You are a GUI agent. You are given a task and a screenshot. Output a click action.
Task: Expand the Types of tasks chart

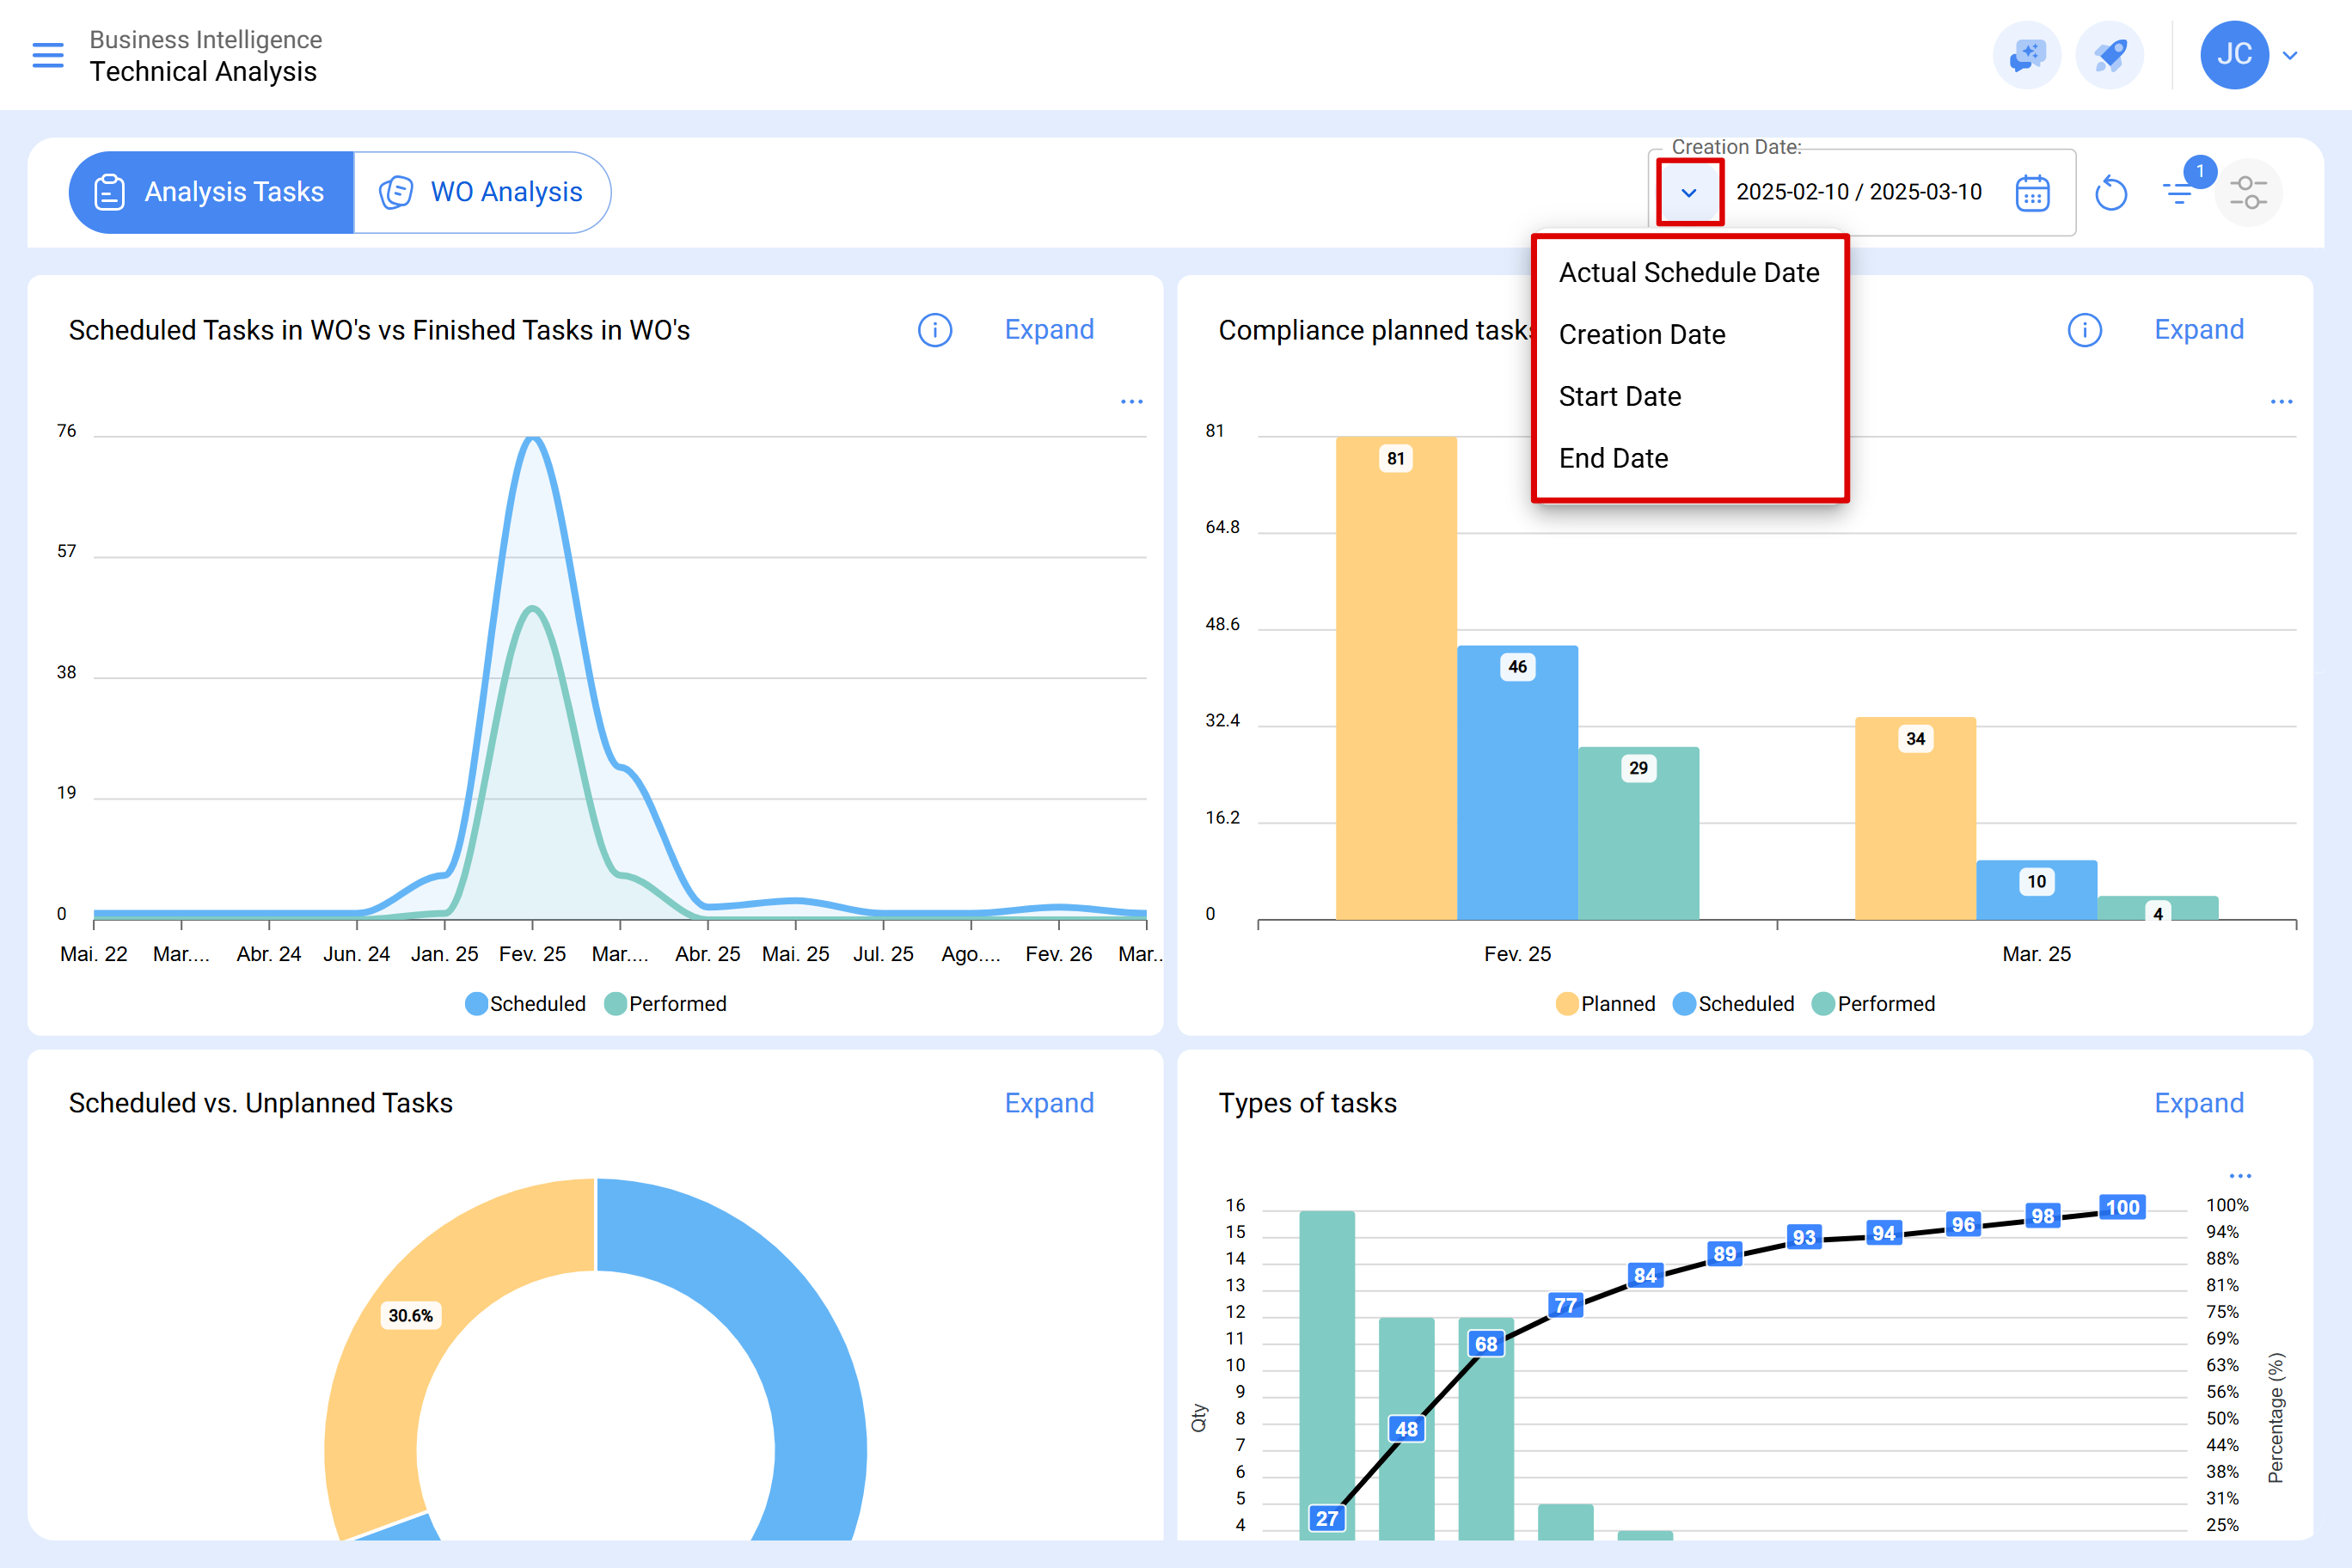(2199, 1103)
